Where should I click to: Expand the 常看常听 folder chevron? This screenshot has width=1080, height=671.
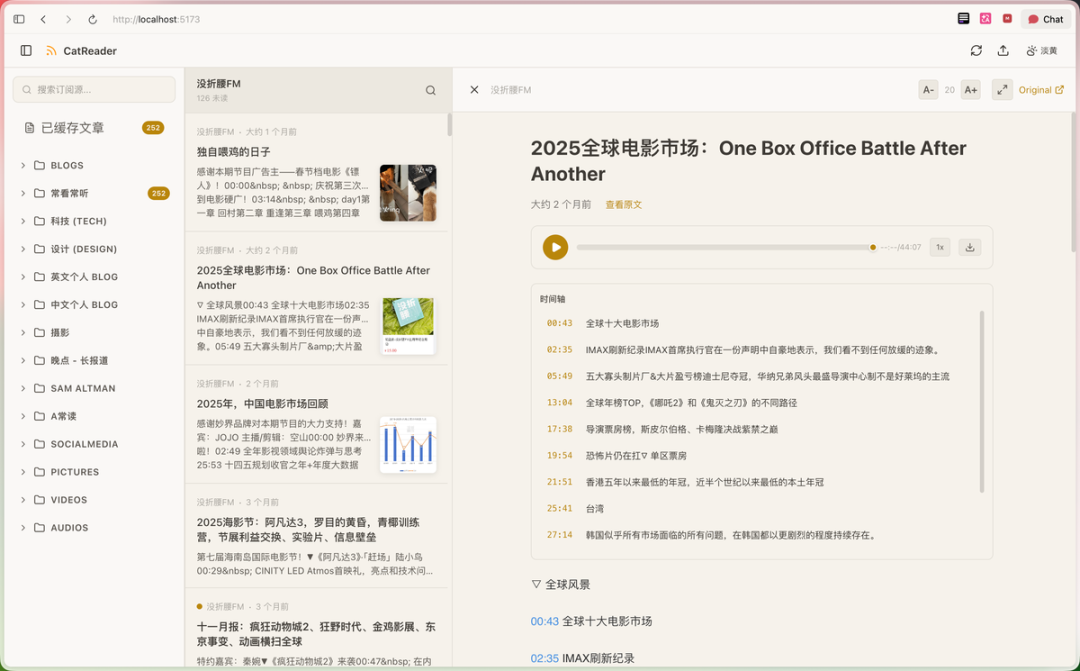coord(23,193)
